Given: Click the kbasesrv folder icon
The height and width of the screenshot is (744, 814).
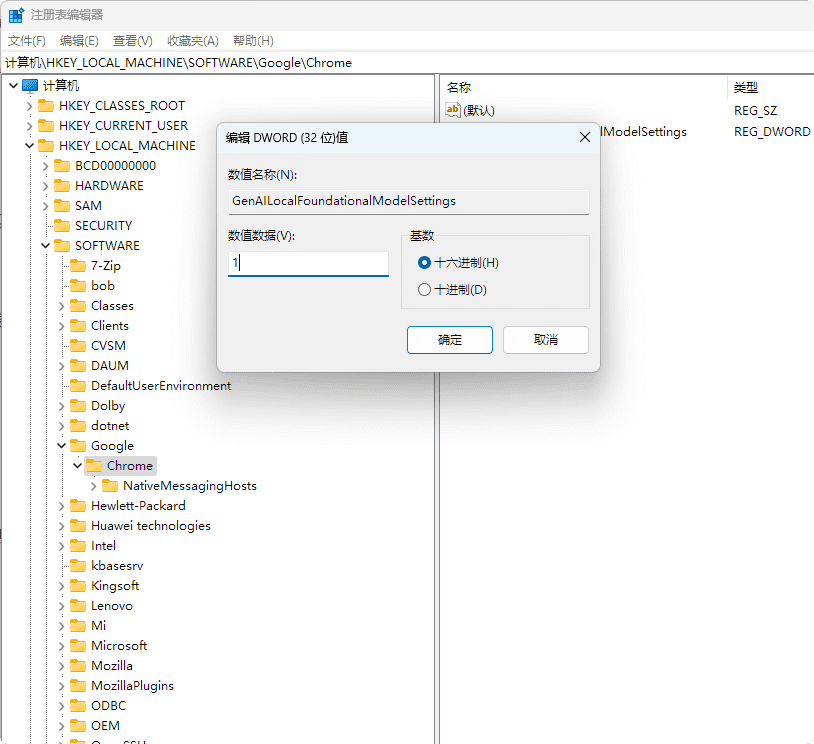Looking at the screenshot, I should (78, 565).
